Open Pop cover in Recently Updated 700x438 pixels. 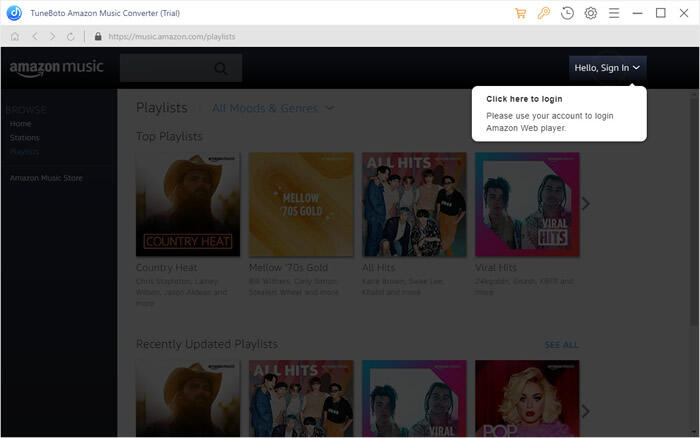tap(527, 398)
